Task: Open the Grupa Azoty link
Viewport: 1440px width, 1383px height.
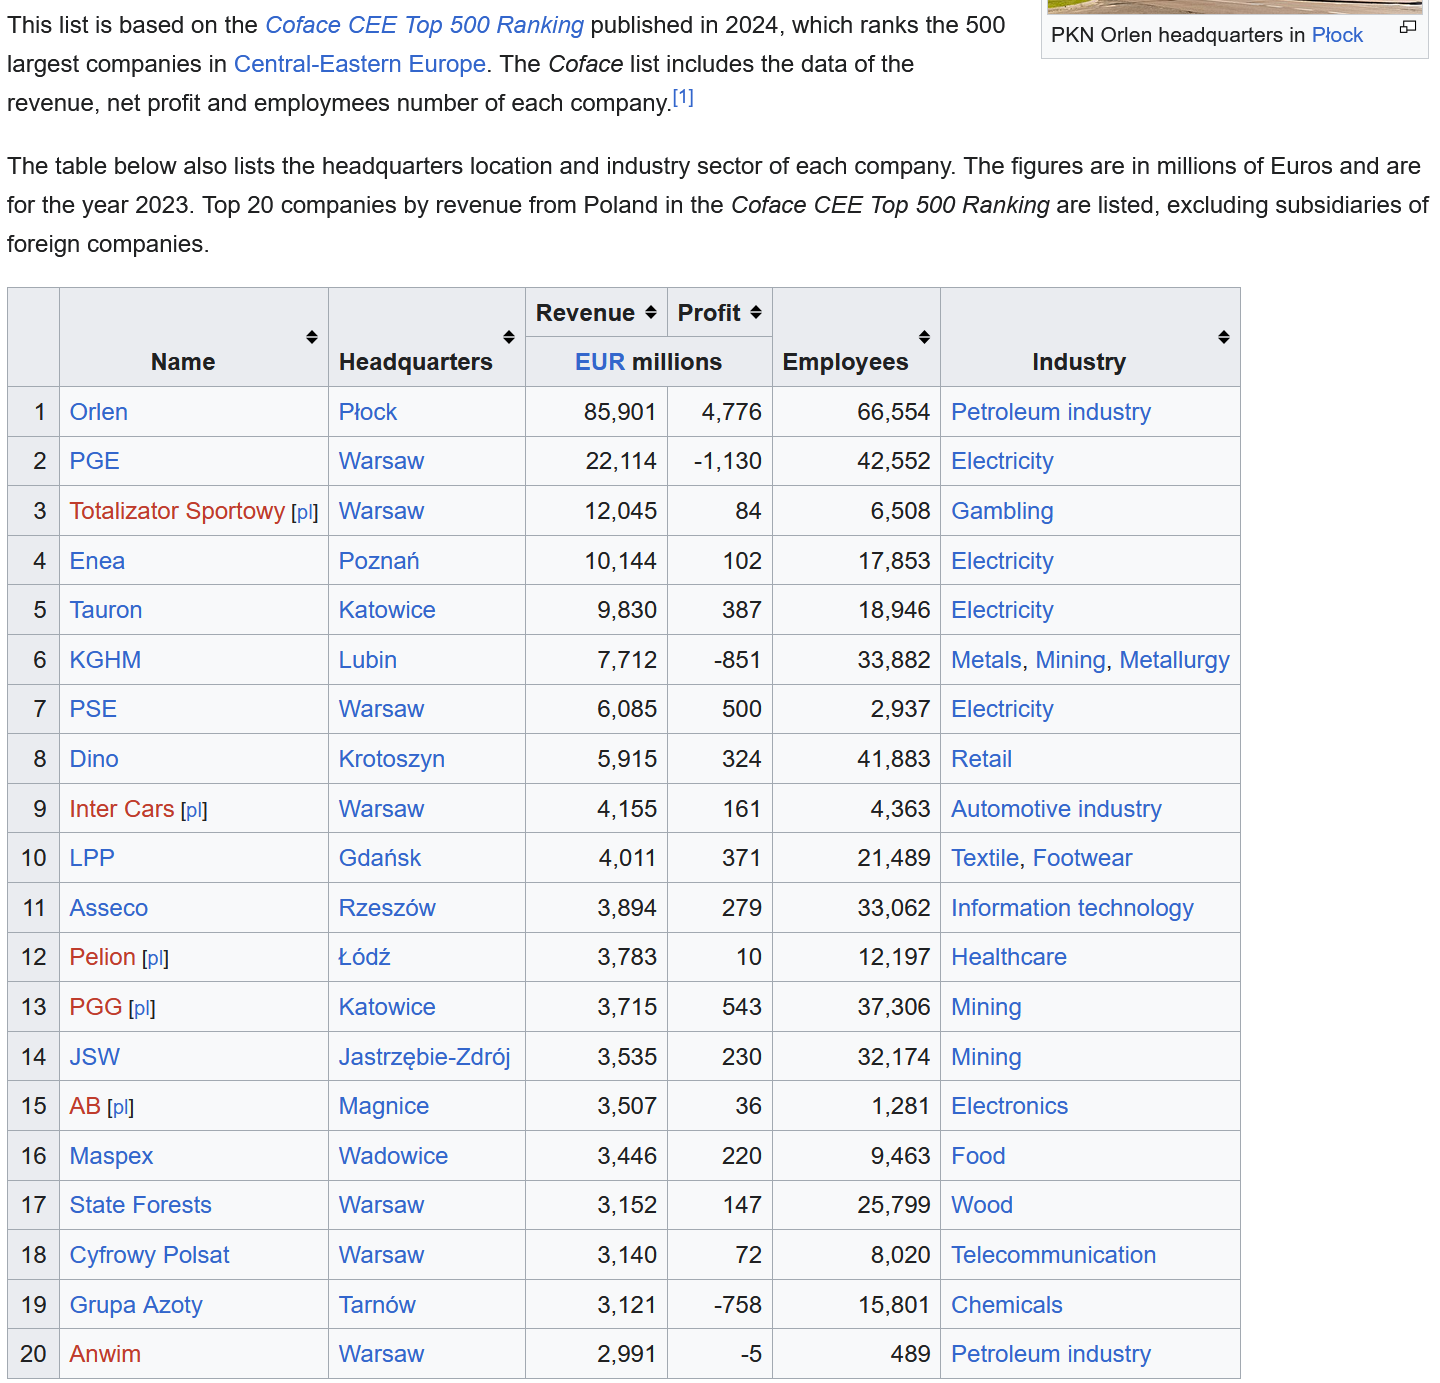Action: coord(136,1305)
